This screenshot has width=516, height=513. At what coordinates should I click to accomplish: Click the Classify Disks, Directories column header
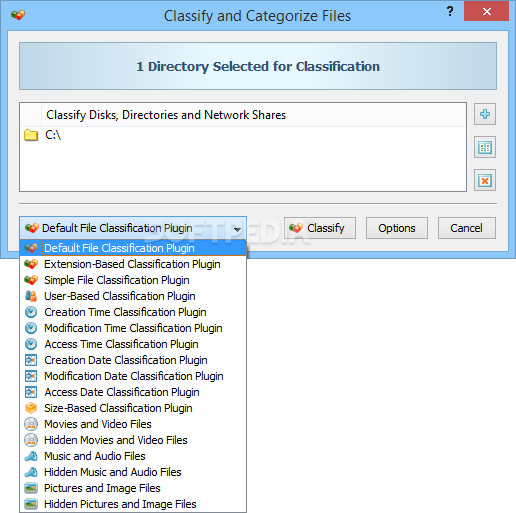pos(253,115)
